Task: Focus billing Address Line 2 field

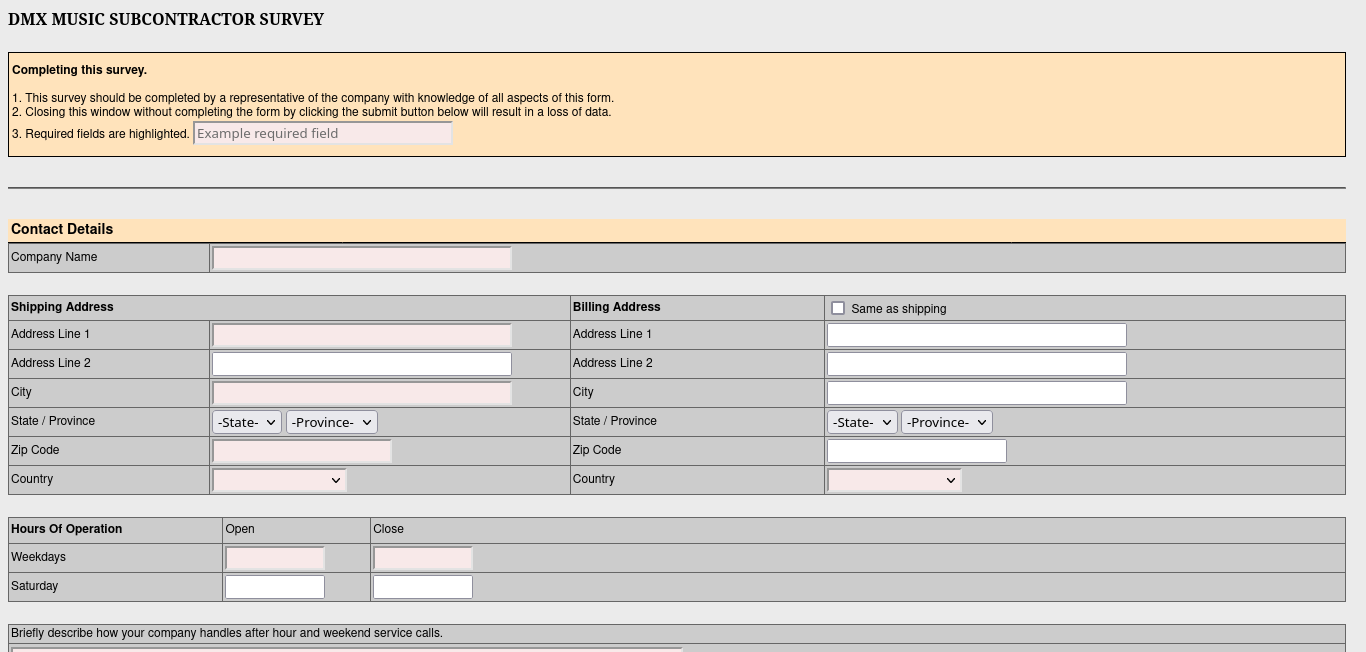Action: 976,364
